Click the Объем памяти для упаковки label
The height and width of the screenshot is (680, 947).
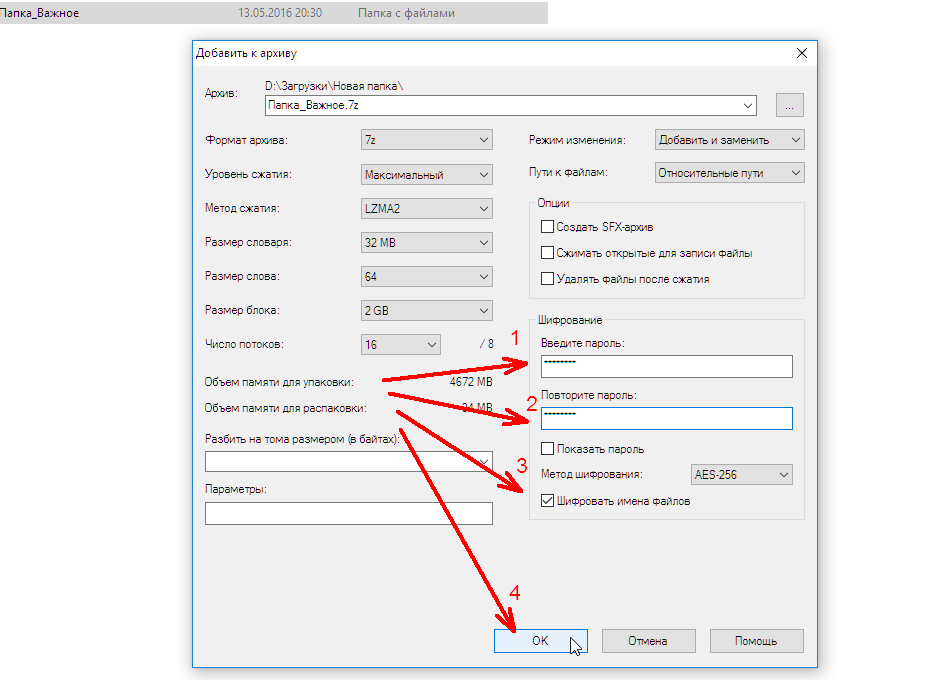point(279,382)
